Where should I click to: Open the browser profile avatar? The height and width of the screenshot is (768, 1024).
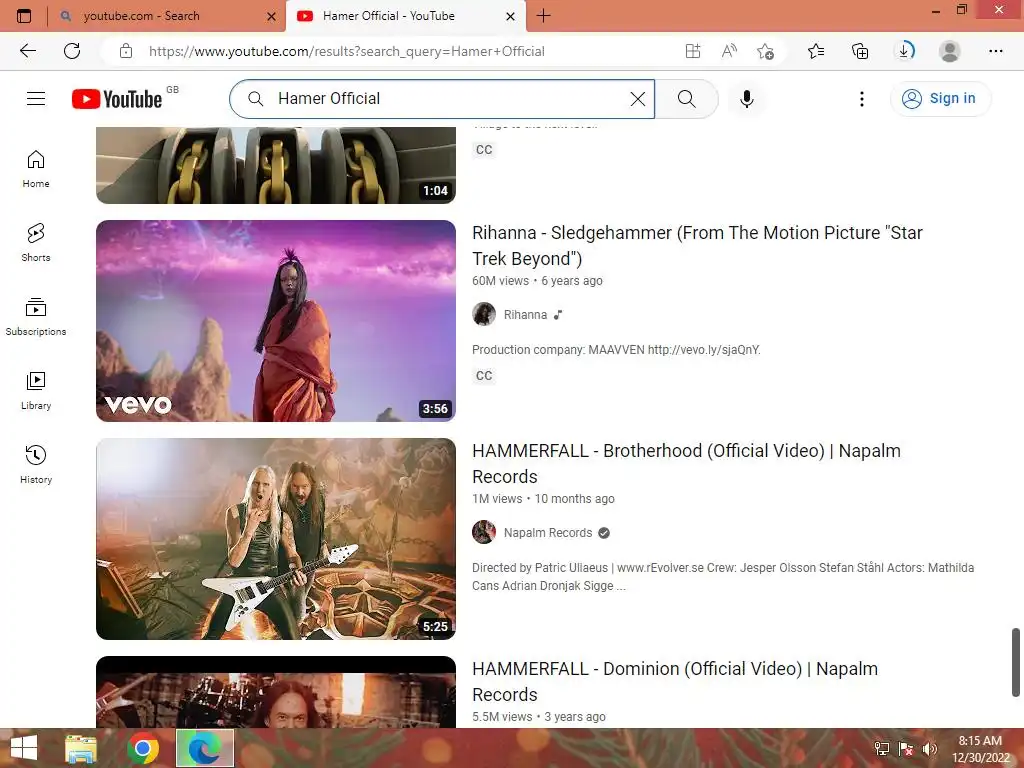tap(949, 51)
